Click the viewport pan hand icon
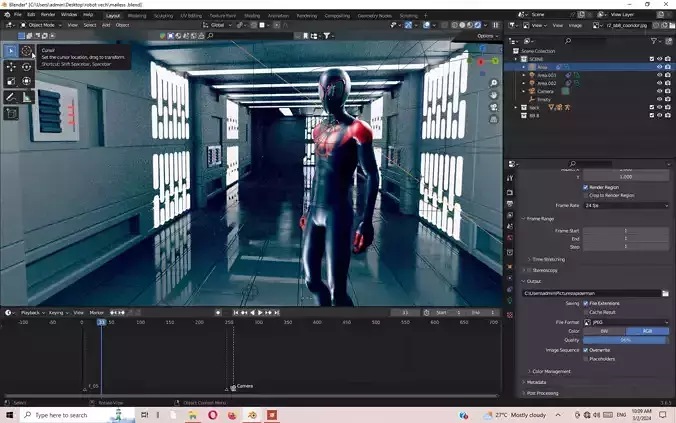The width and height of the screenshot is (676, 423). coord(494,95)
